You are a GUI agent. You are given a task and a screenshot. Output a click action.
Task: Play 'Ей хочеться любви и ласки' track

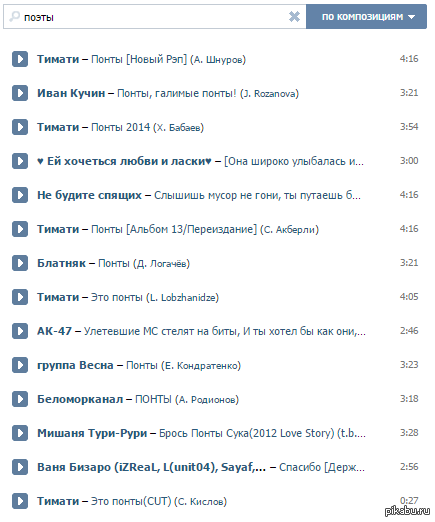pos(20,161)
